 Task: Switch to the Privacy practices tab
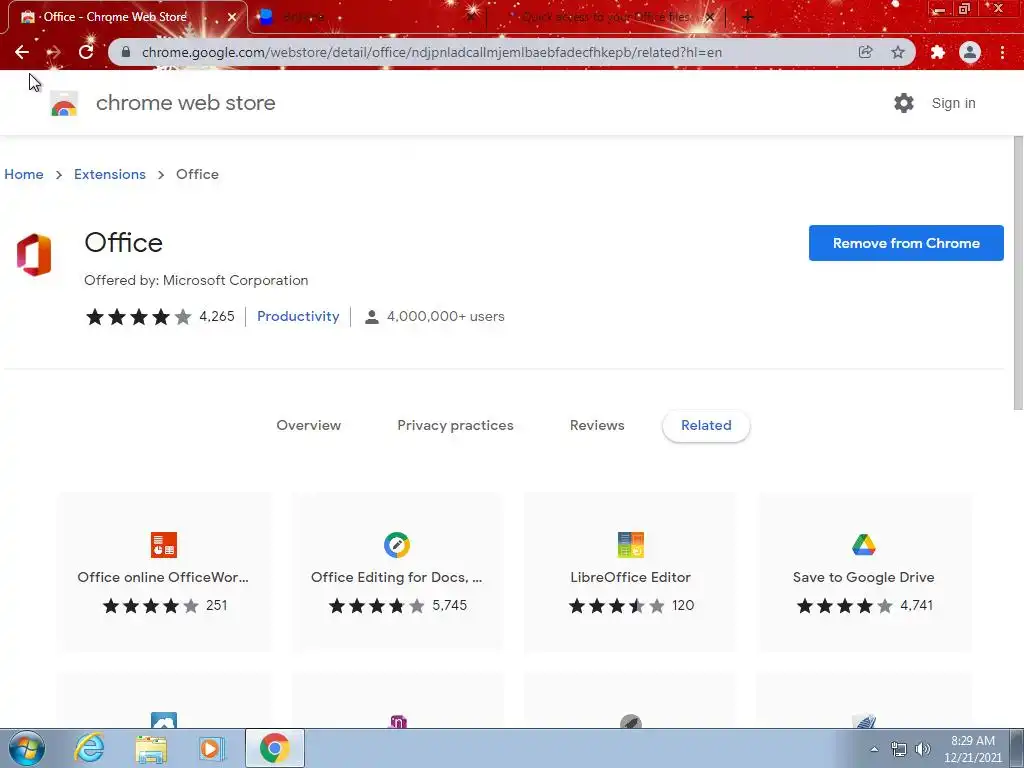tap(455, 425)
